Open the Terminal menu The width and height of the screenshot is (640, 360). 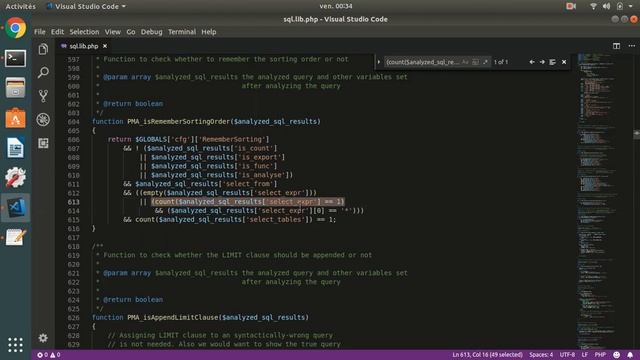pos(182,32)
